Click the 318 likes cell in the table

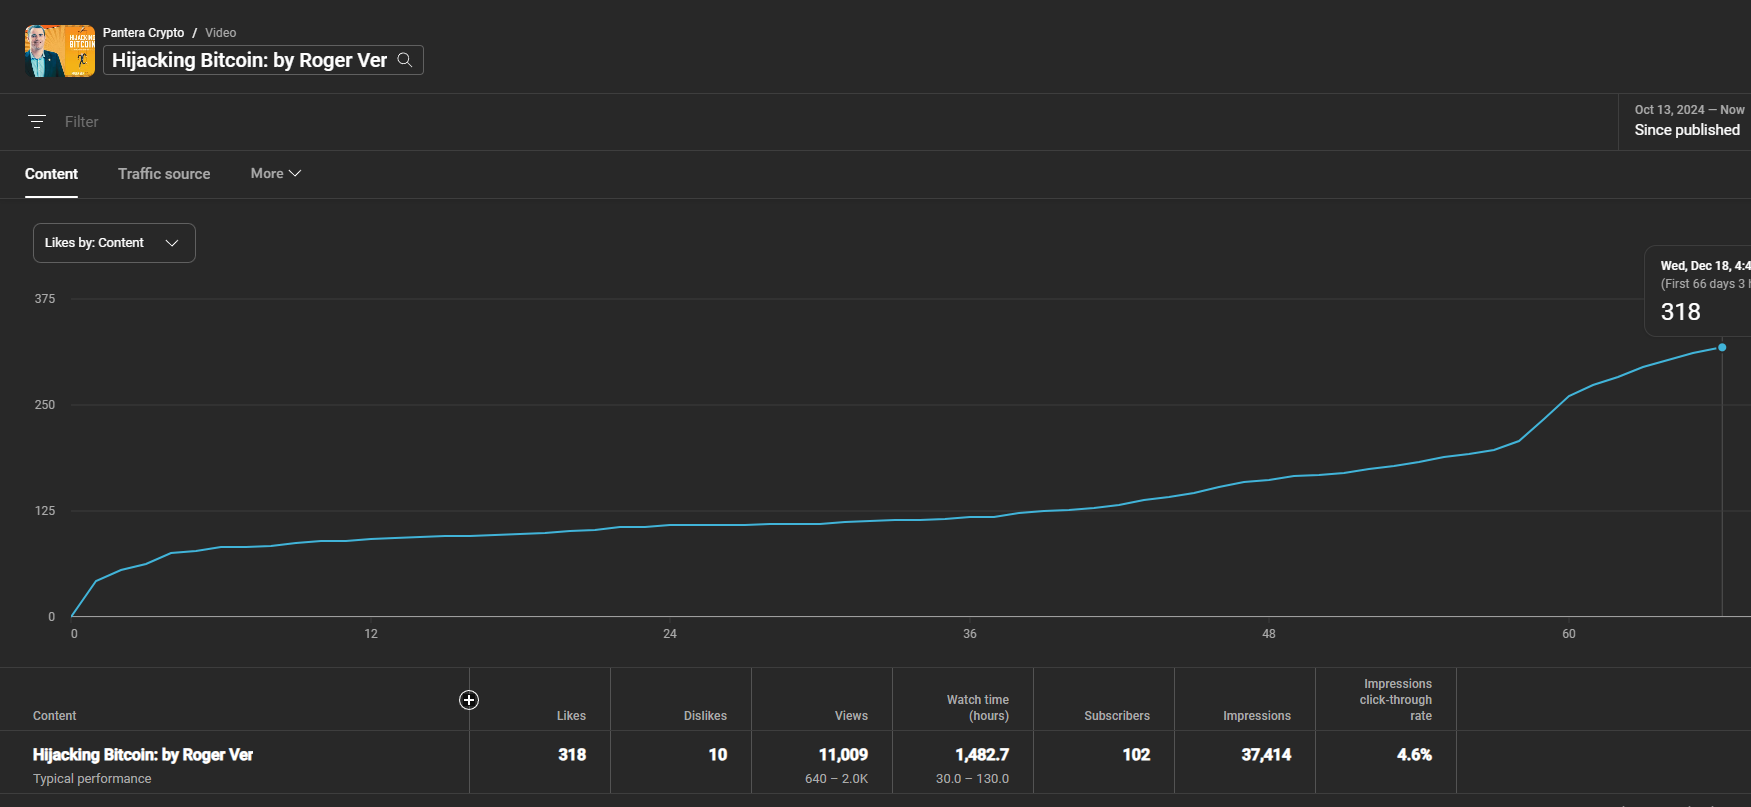(572, 755)
